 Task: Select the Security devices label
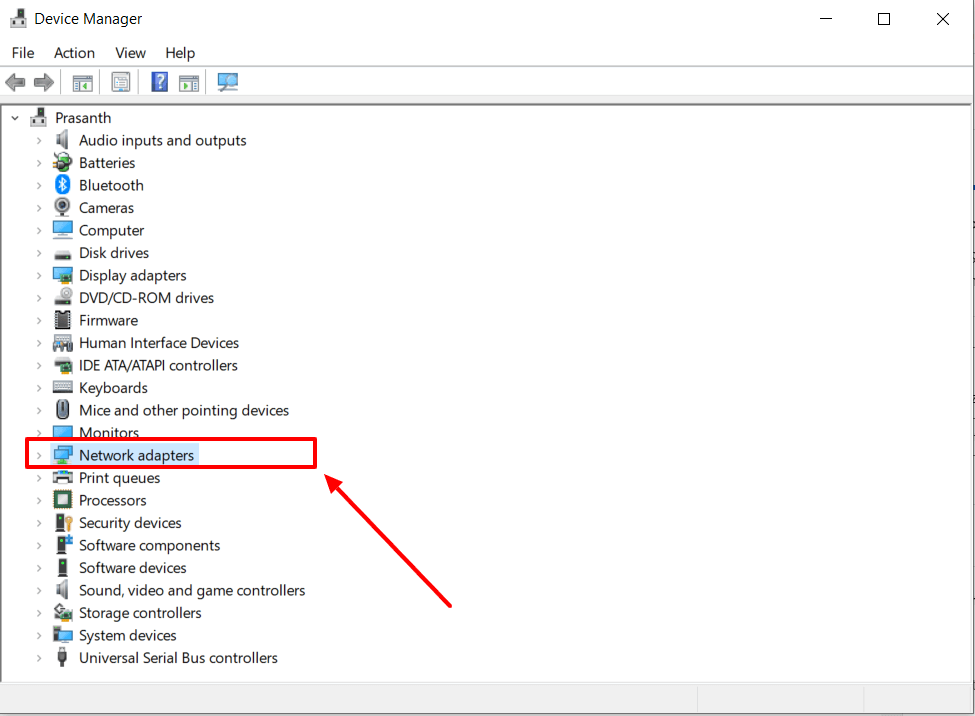click(x=130, y=523)
